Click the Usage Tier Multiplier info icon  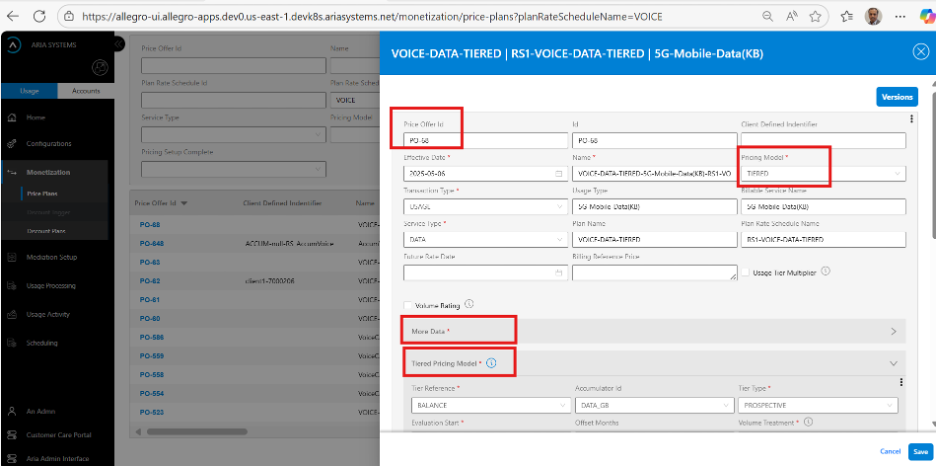click(826, 271)
